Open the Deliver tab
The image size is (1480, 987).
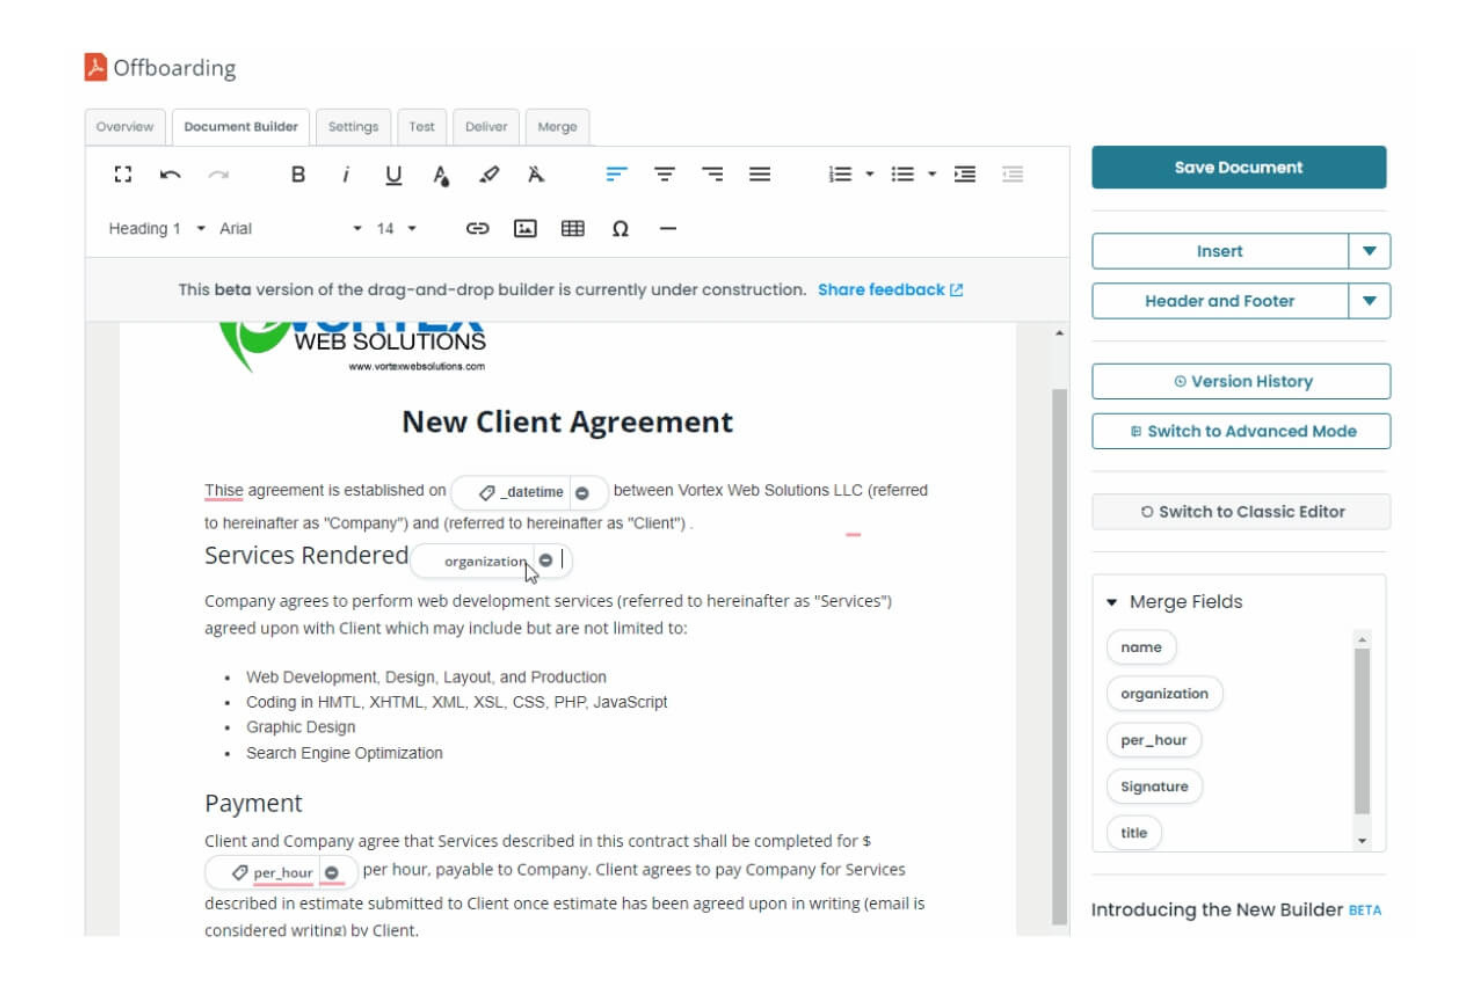(x=489, y=128)
